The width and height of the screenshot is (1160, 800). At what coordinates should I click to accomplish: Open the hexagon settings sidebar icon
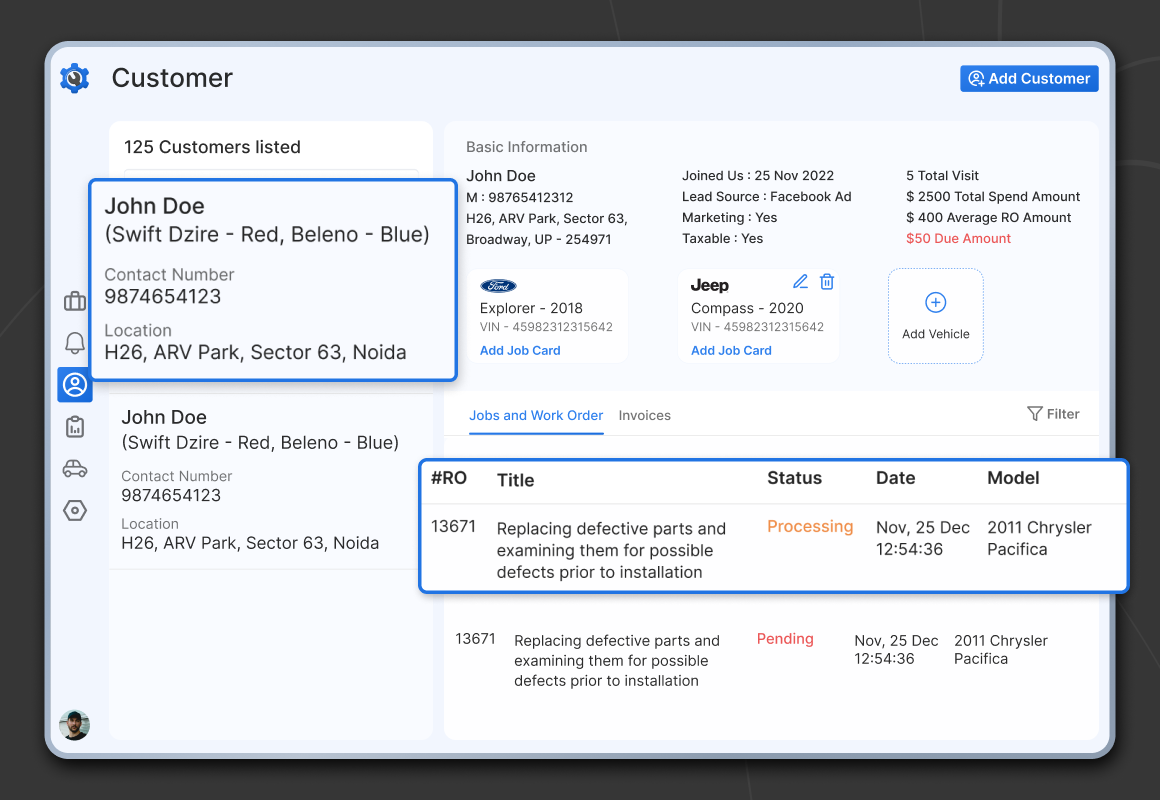point(75,511)
